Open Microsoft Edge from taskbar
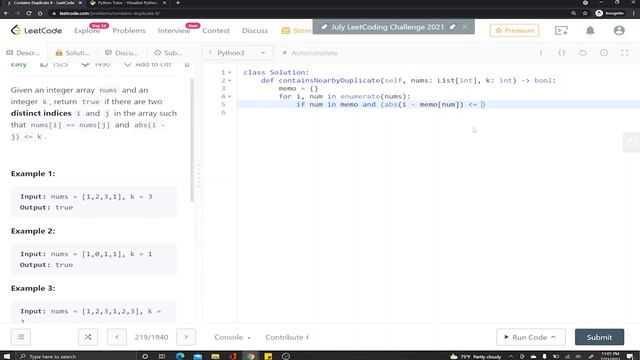Screen dimensions: 640x360 click(x=180, y=356)
